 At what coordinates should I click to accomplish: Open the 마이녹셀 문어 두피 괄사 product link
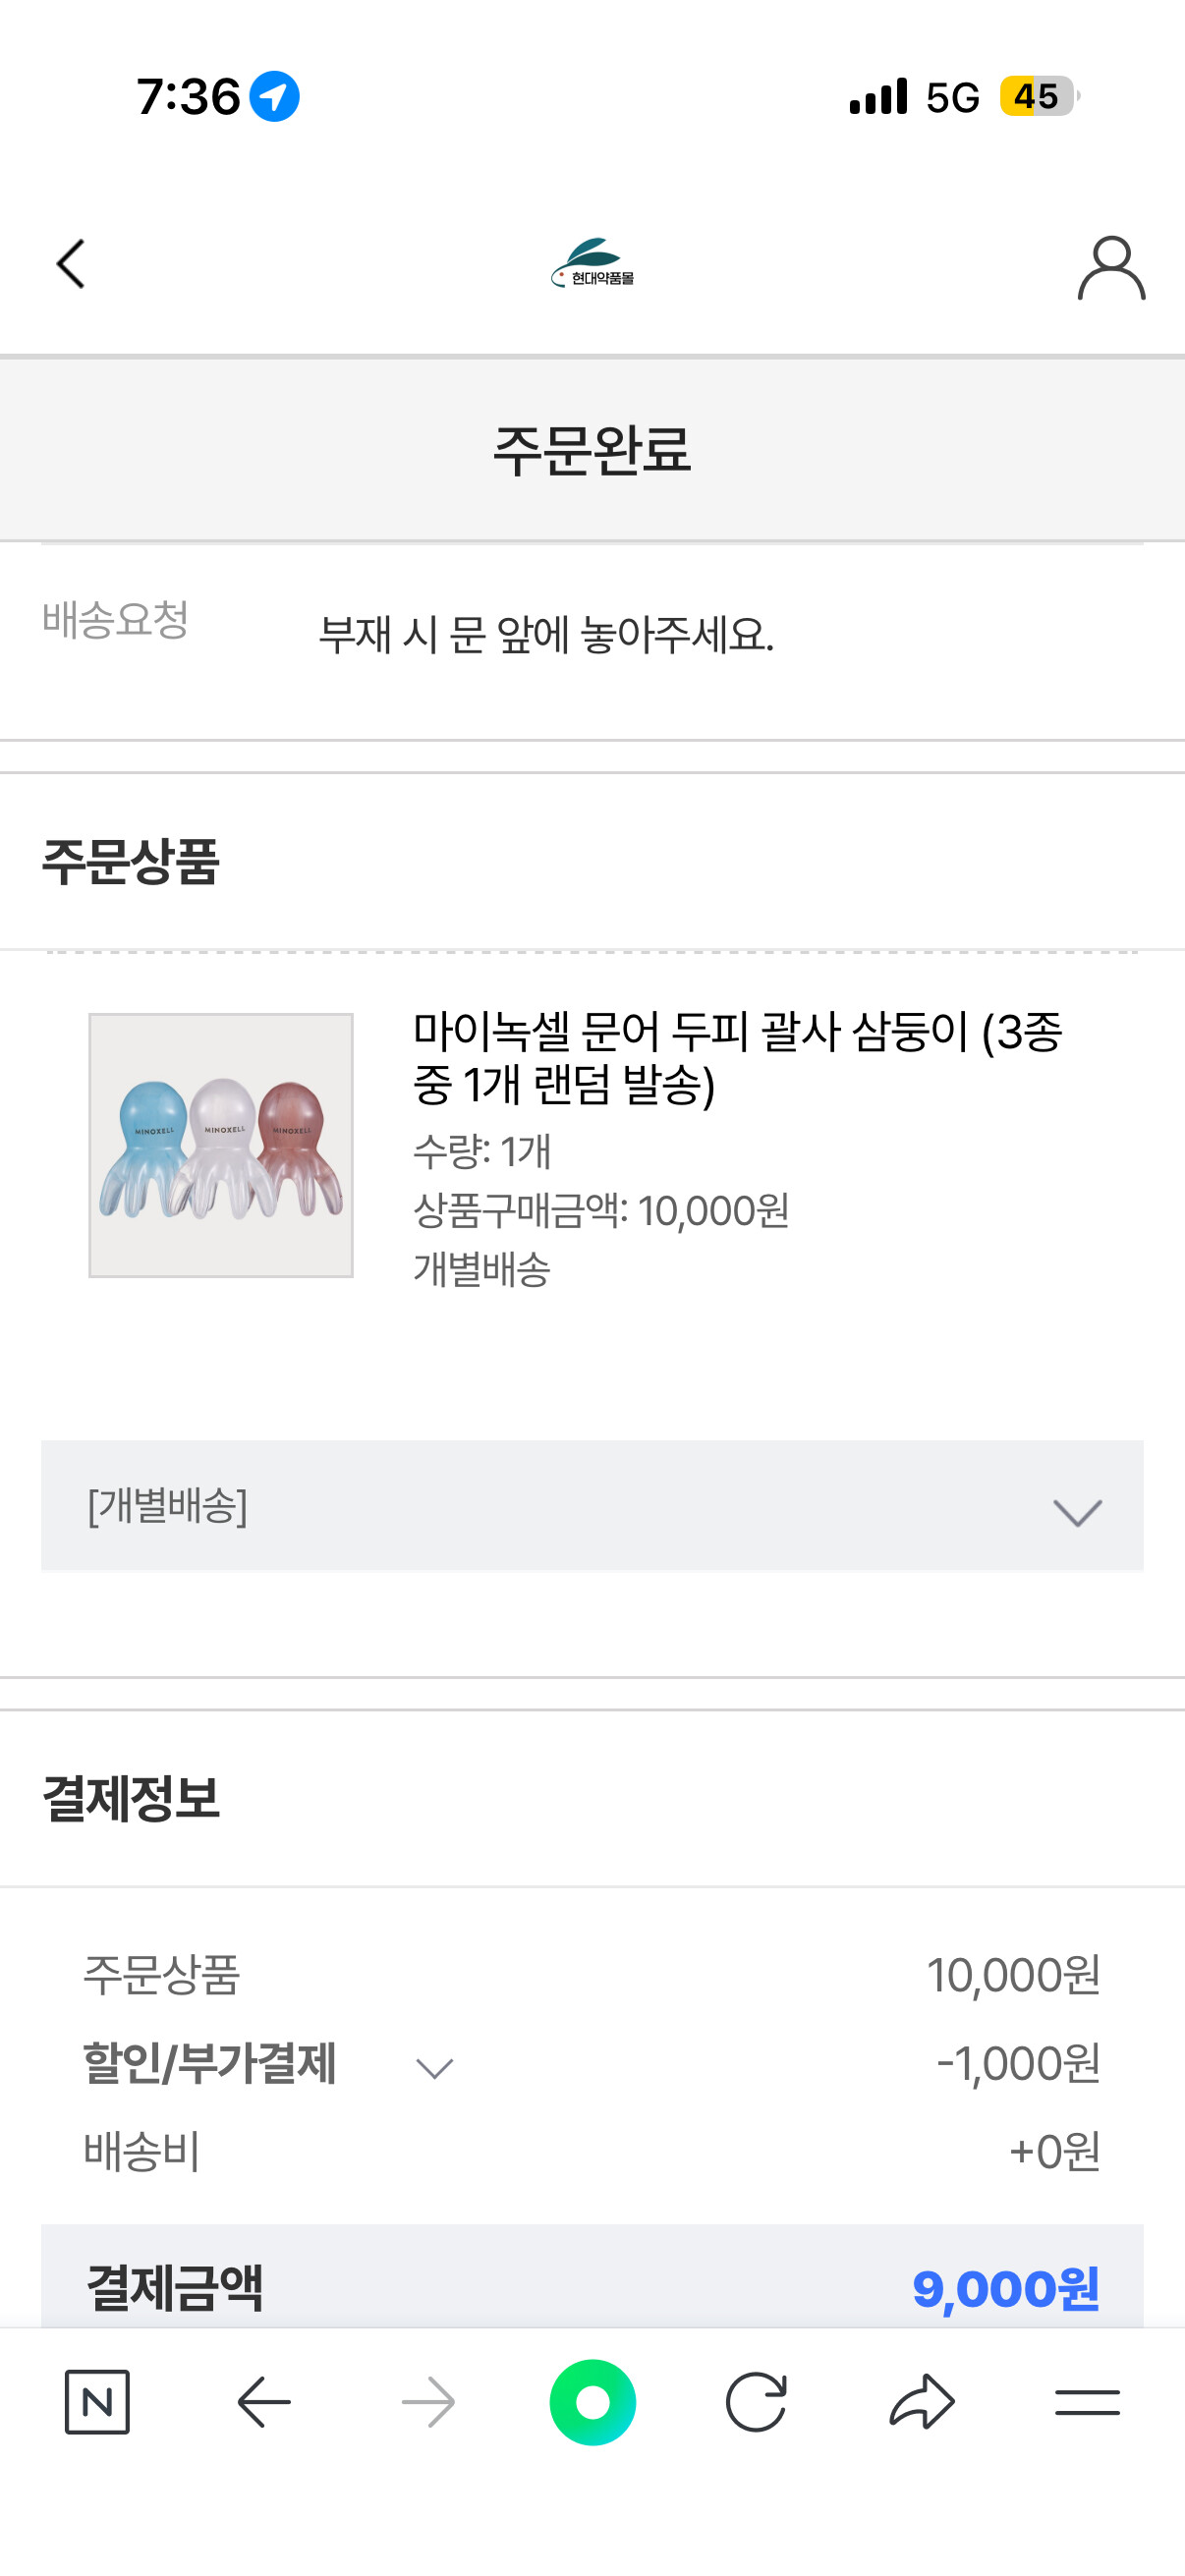coord(737,1057)
